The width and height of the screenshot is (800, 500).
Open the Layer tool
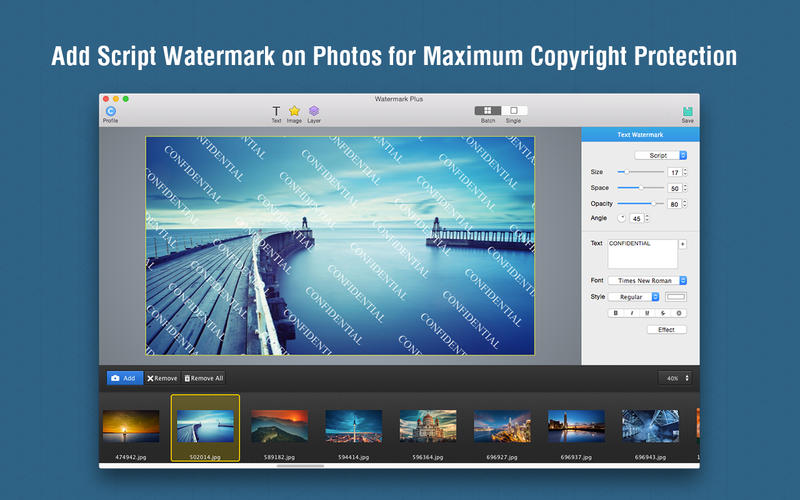(x=314, y=111)
